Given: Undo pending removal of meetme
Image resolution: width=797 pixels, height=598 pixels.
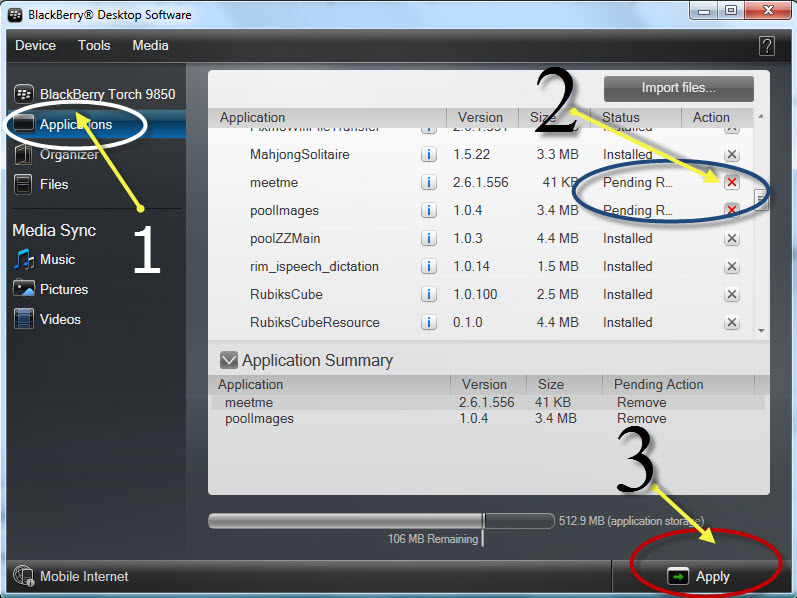Looking at the screenshot, I should (x=731, y=182).
